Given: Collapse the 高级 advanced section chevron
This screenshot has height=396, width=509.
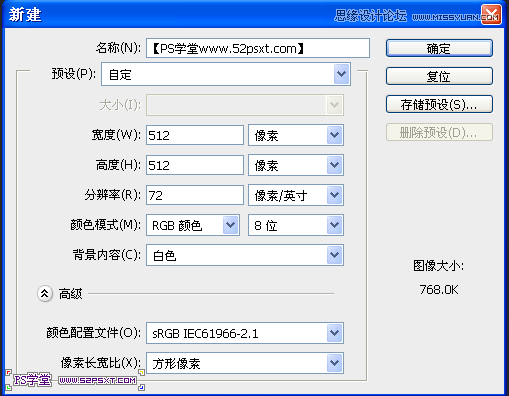Looking at the screenshot, I should 45,294.
